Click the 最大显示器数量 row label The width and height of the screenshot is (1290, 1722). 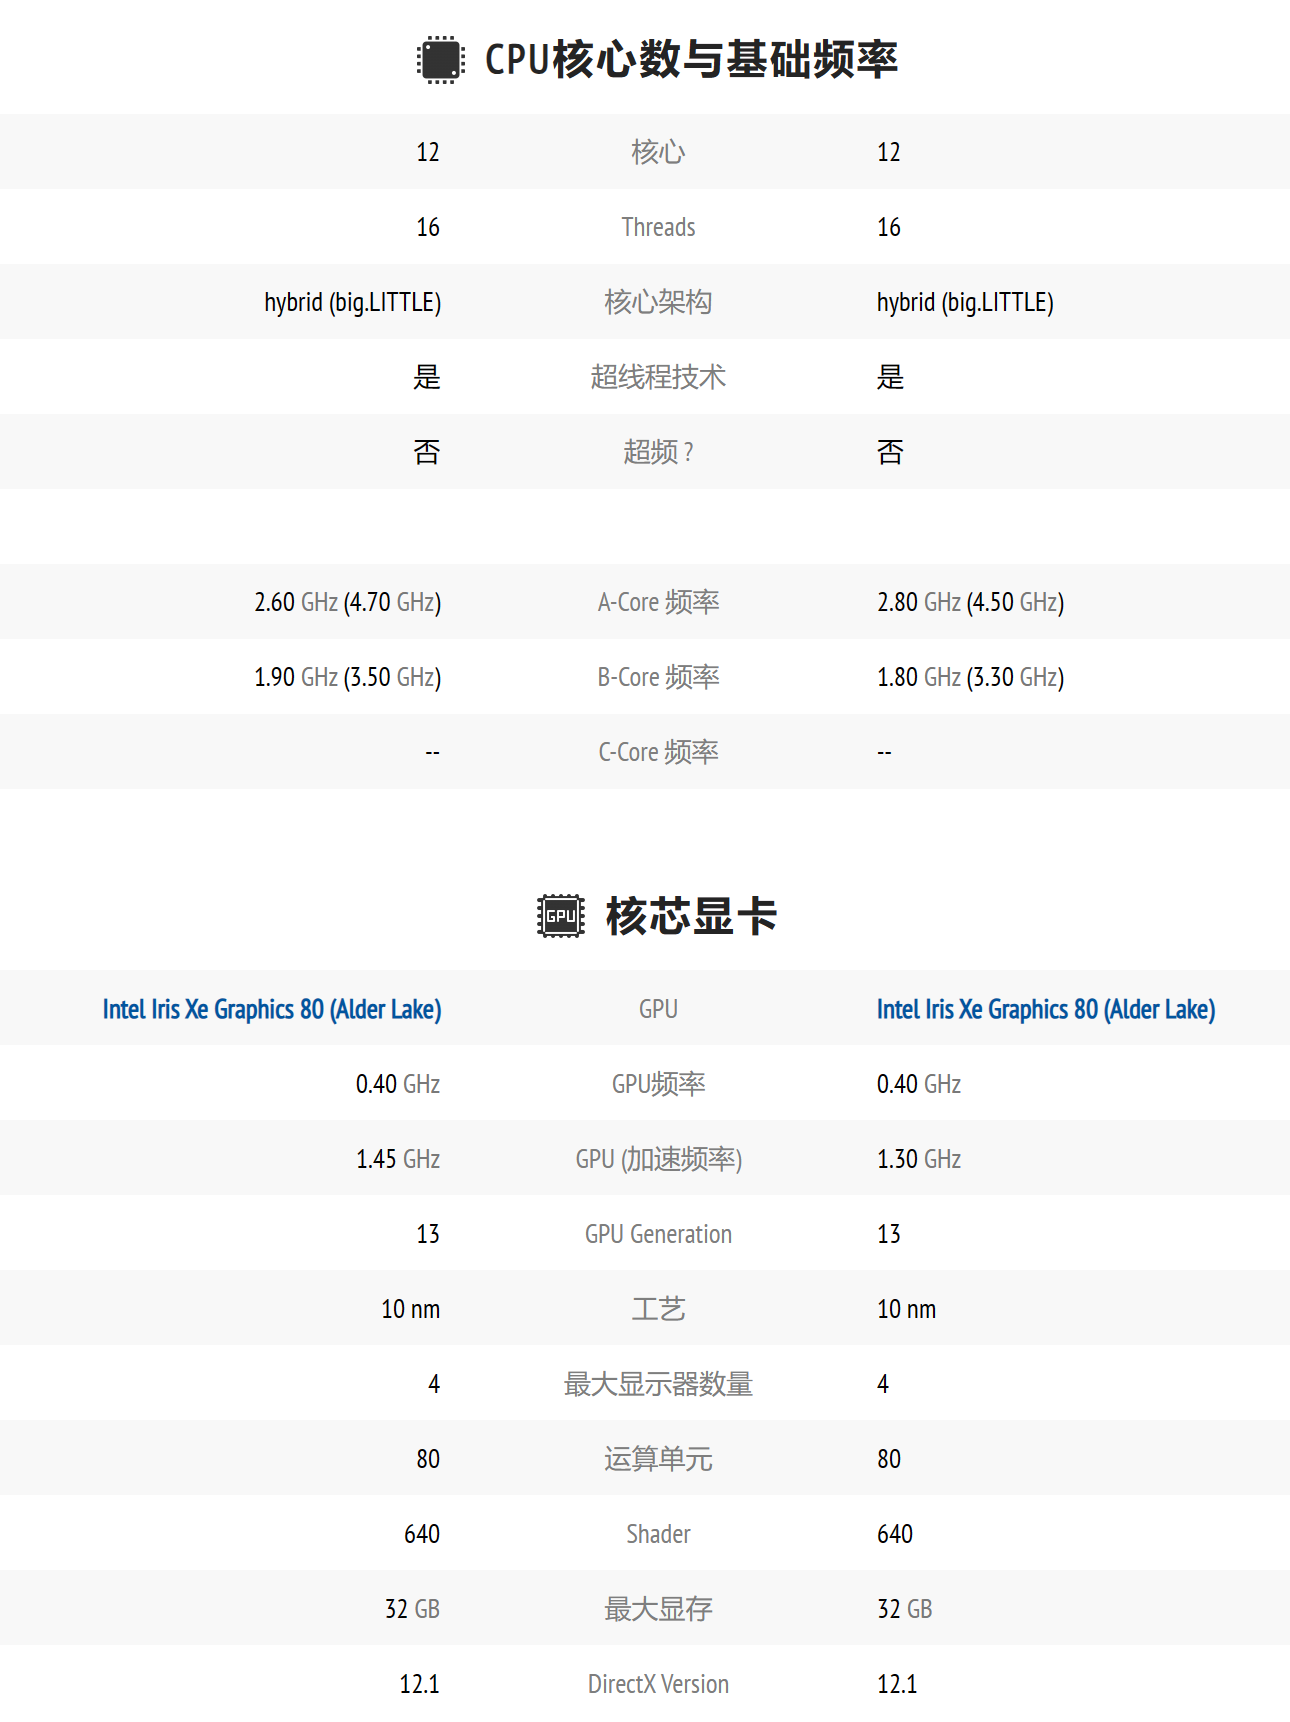click(658, 1384)
